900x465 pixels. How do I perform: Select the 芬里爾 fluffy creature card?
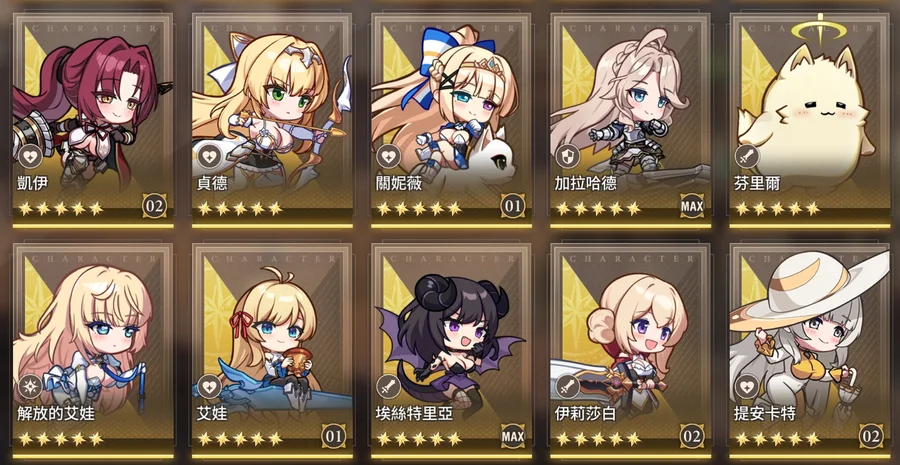coord(809,121)
